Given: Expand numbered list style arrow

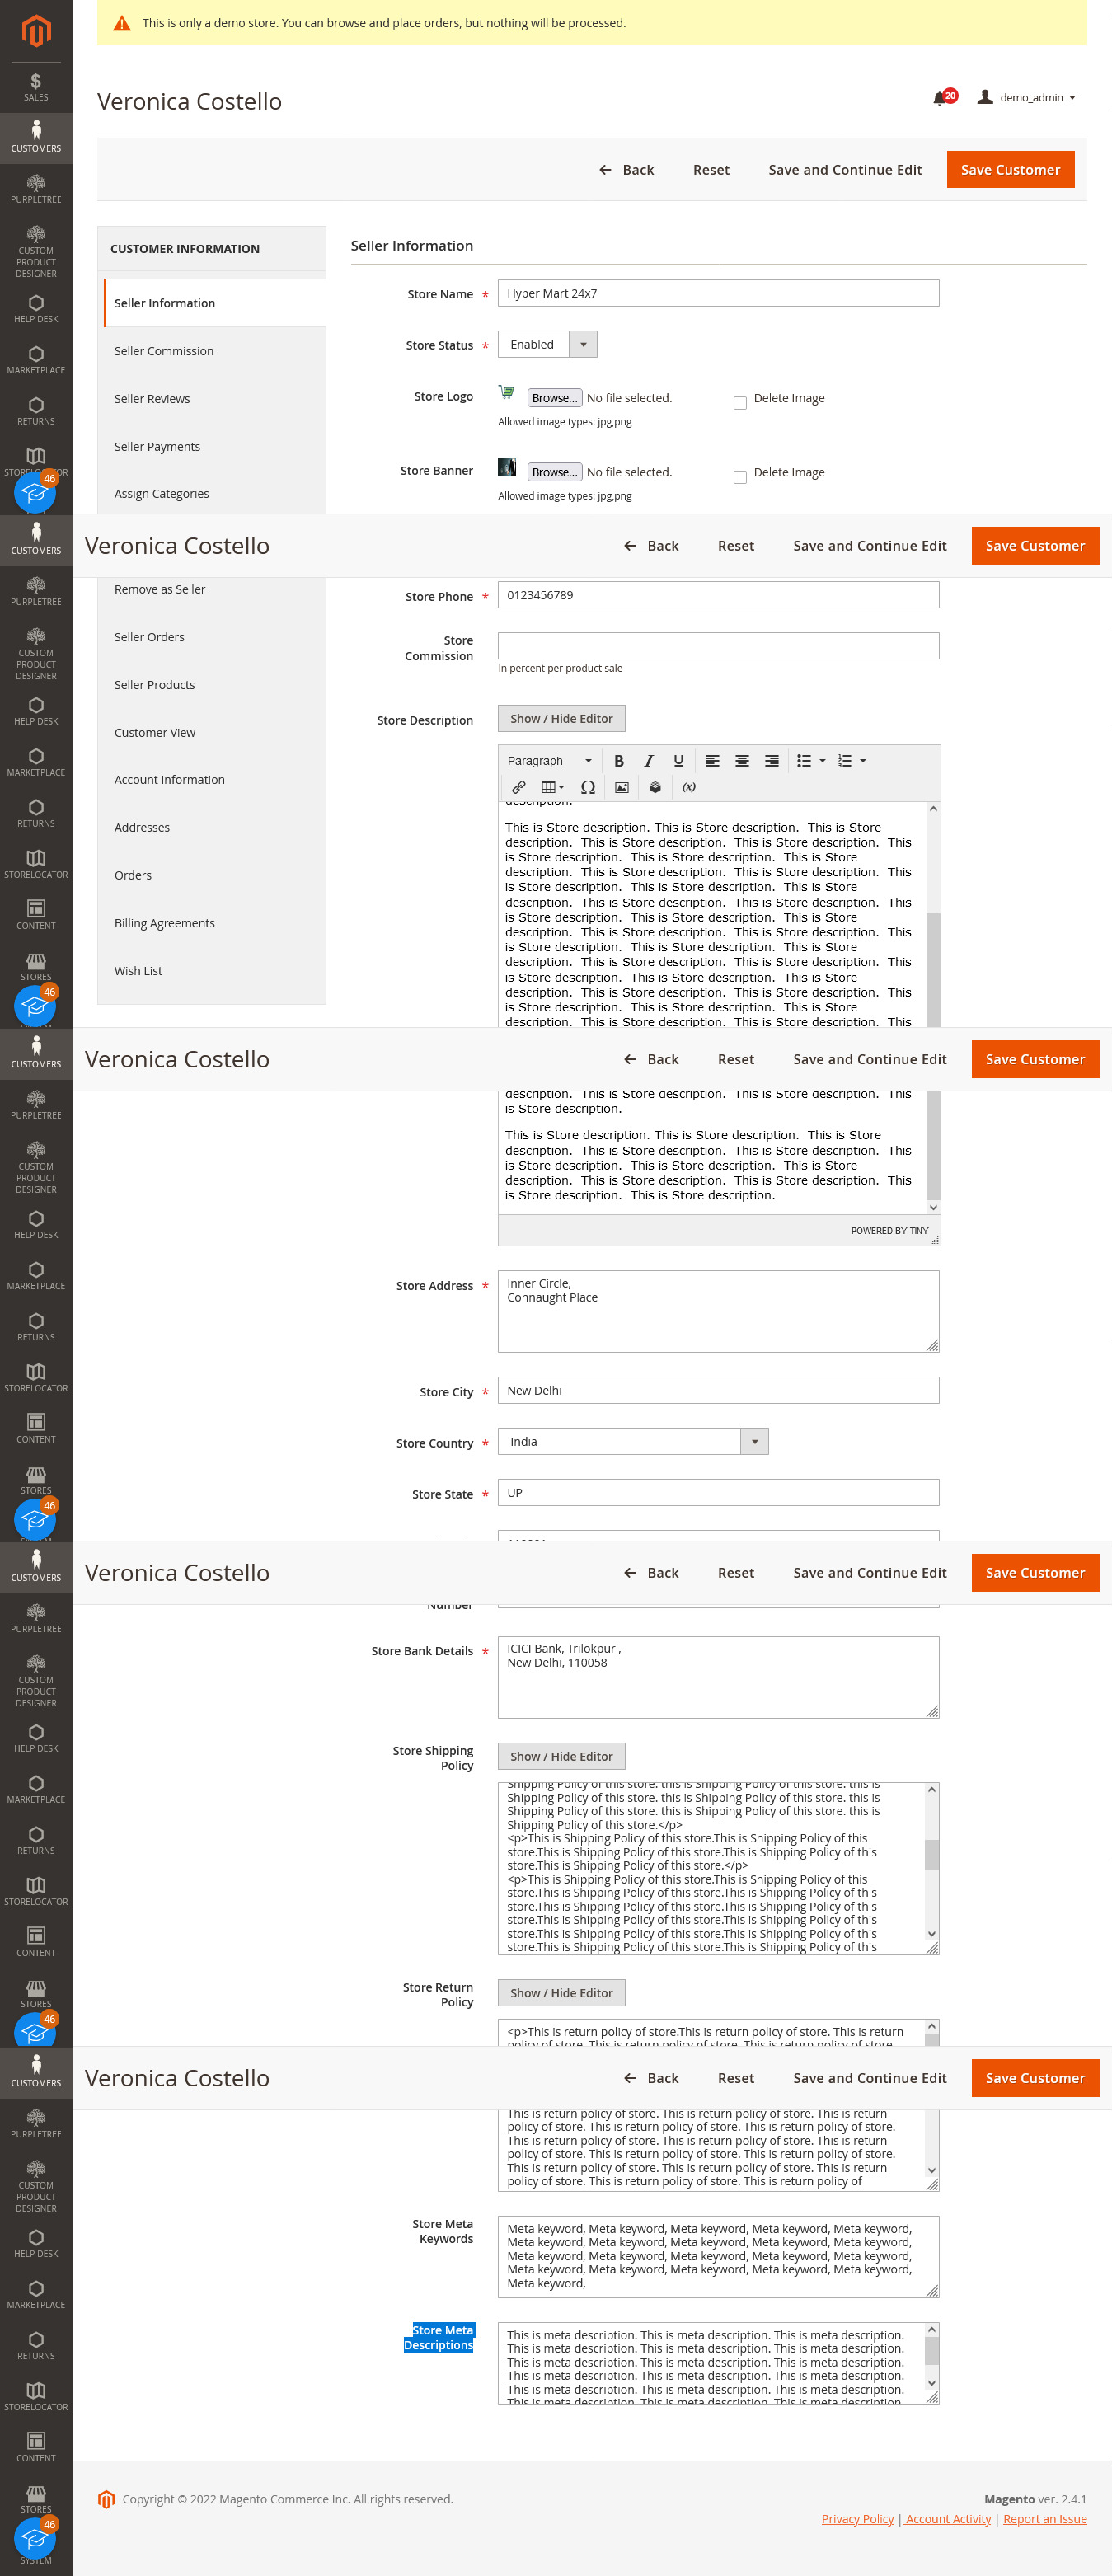Looking at the screenshot, I should [863, 761].
